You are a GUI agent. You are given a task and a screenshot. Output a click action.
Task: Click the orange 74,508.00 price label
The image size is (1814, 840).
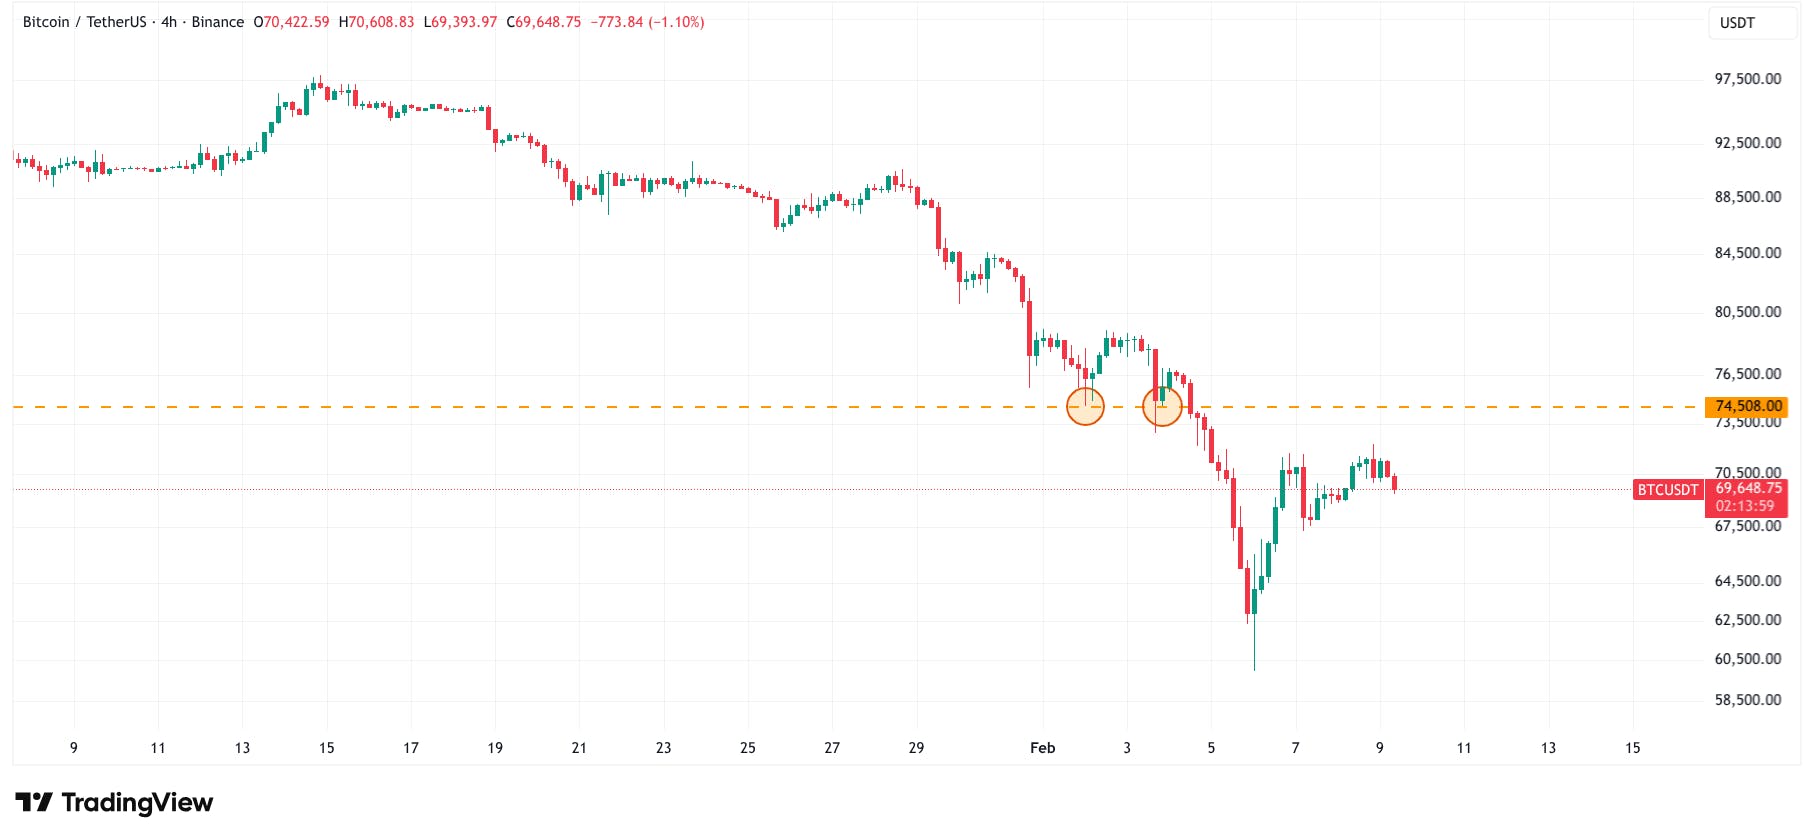point(1748,406)
